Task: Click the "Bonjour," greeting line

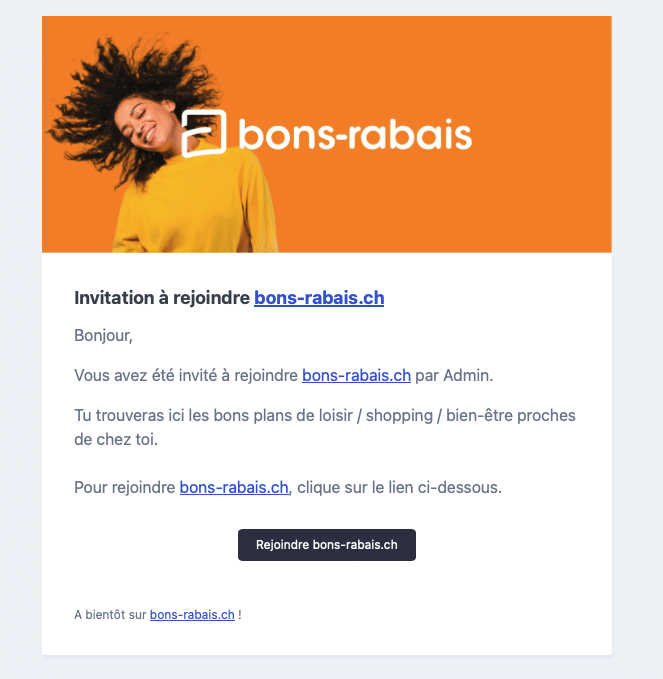Action: point(103,335)
